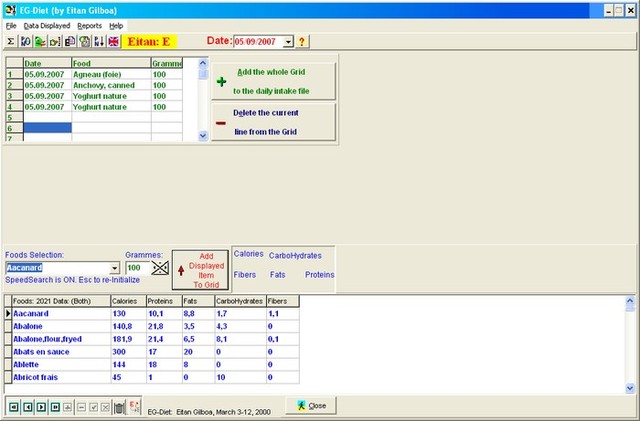This screenshot has height=421, width=640.
Task: Click the sort arrow toolbar icon
Action: [x=99, y=41]
